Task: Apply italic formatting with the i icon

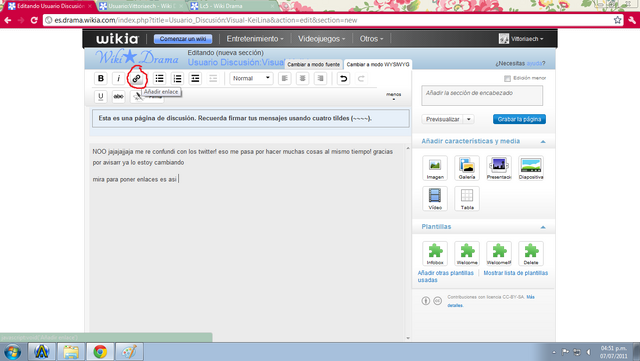Action: [118, 78]
